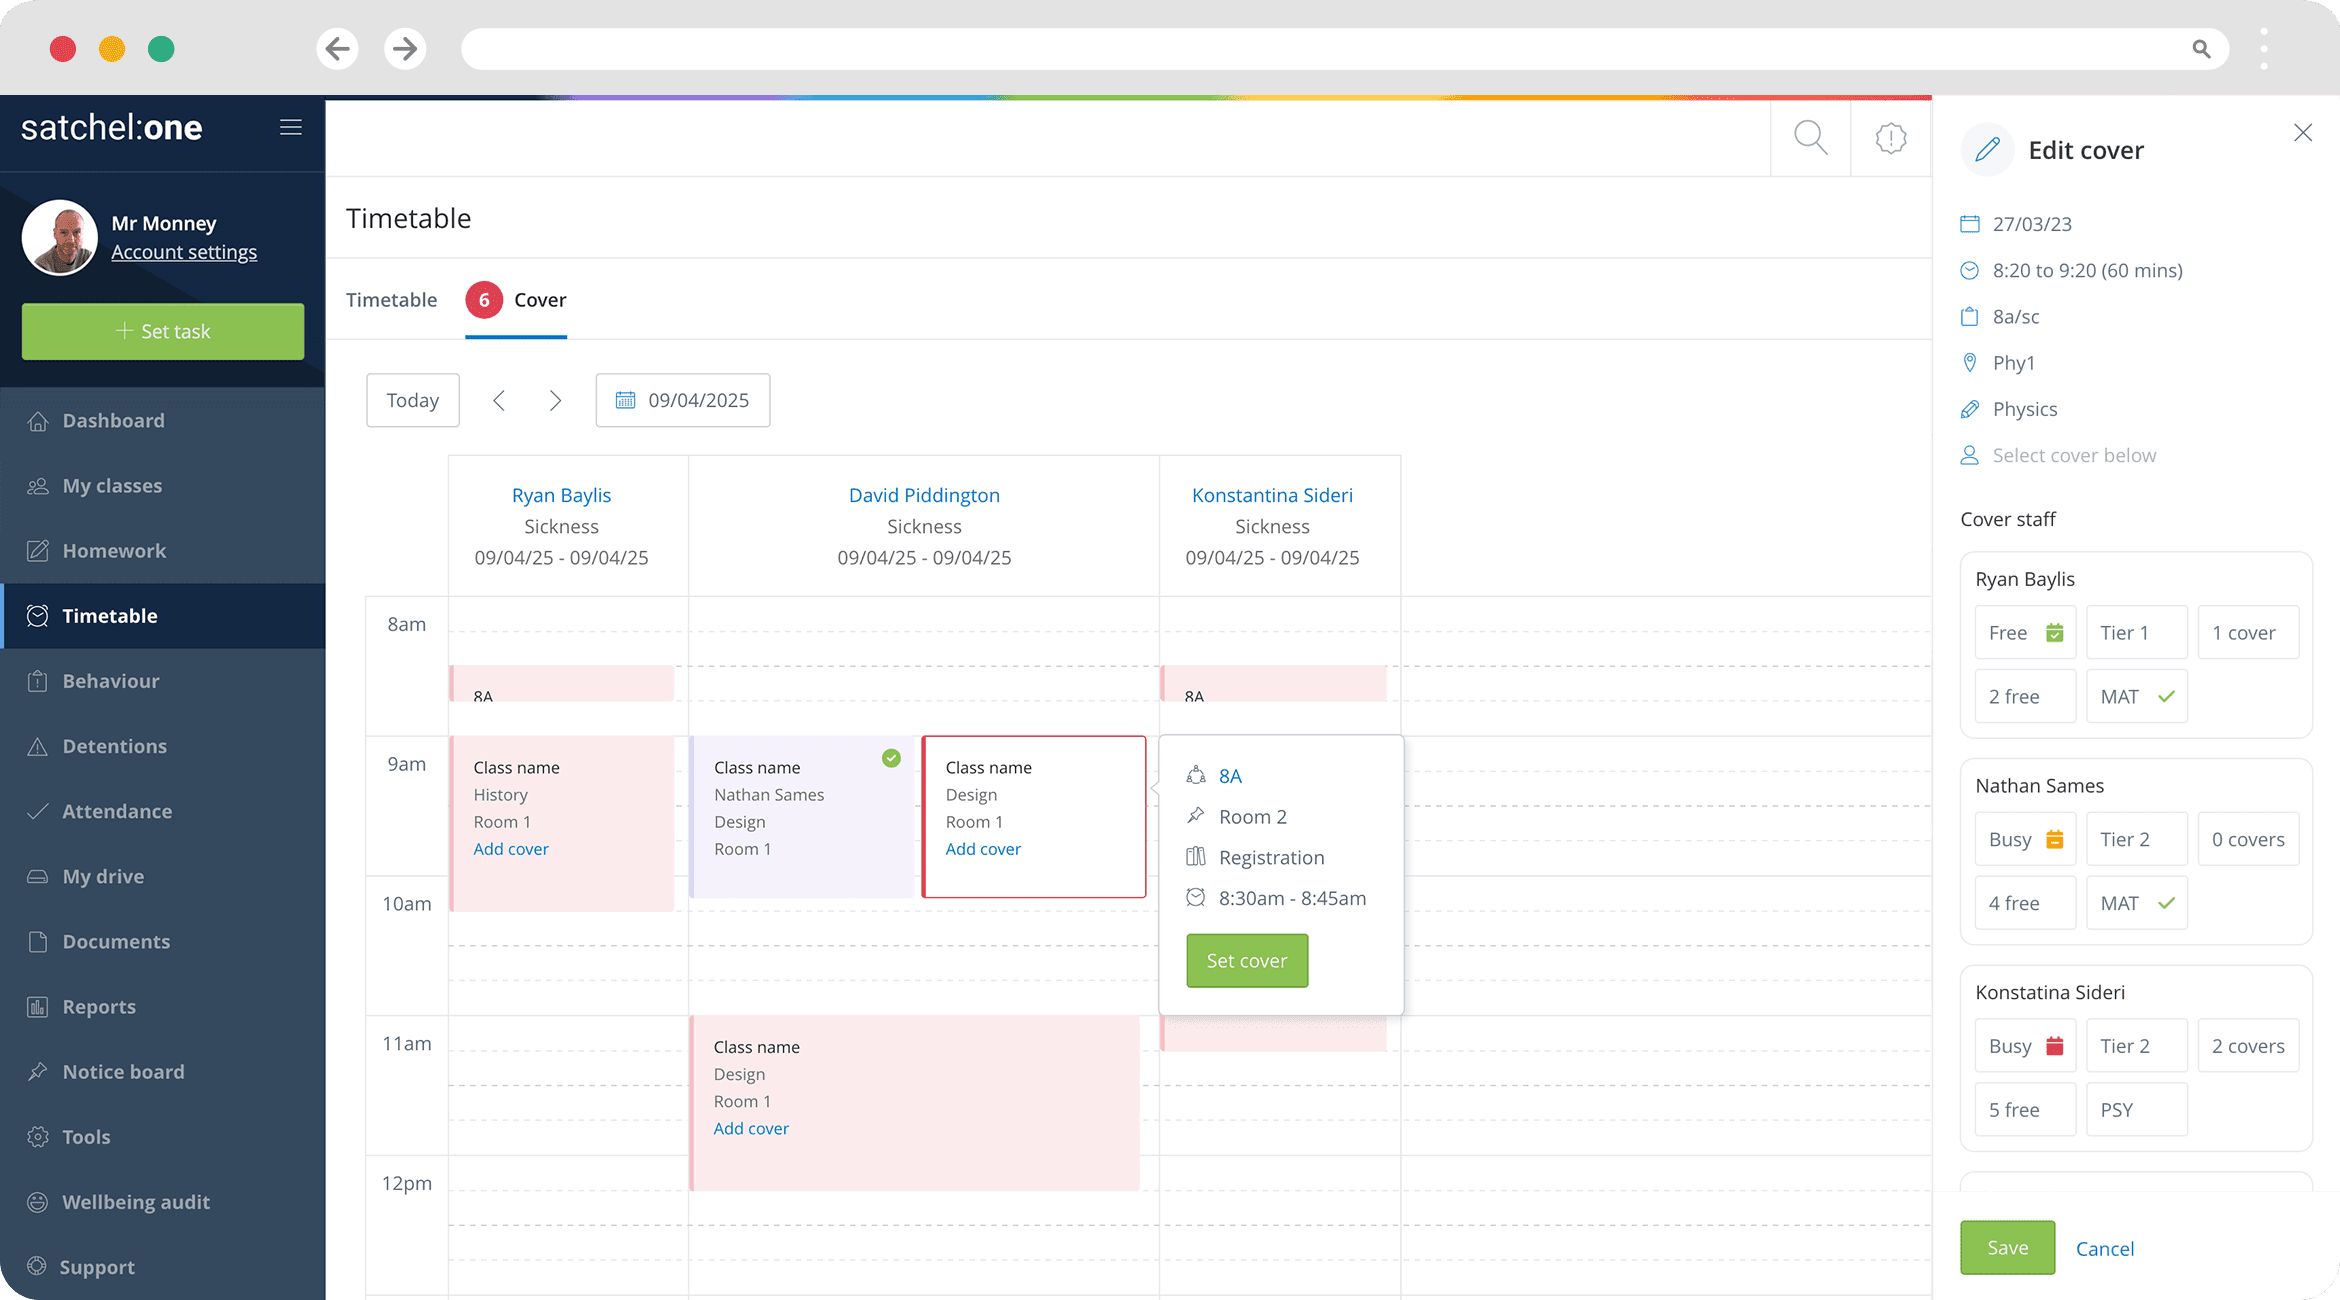Open the browser three-dot menu
Image resolution: width=2340 pixels, height=1300 pixels.
point(2264,48)
